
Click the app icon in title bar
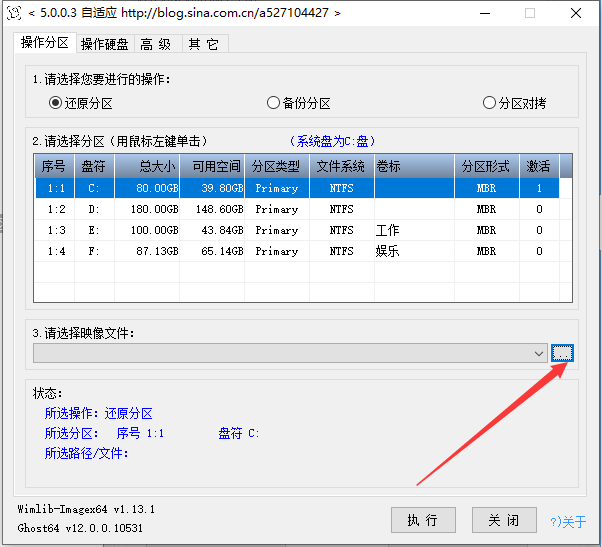click(x=14, y=13)
